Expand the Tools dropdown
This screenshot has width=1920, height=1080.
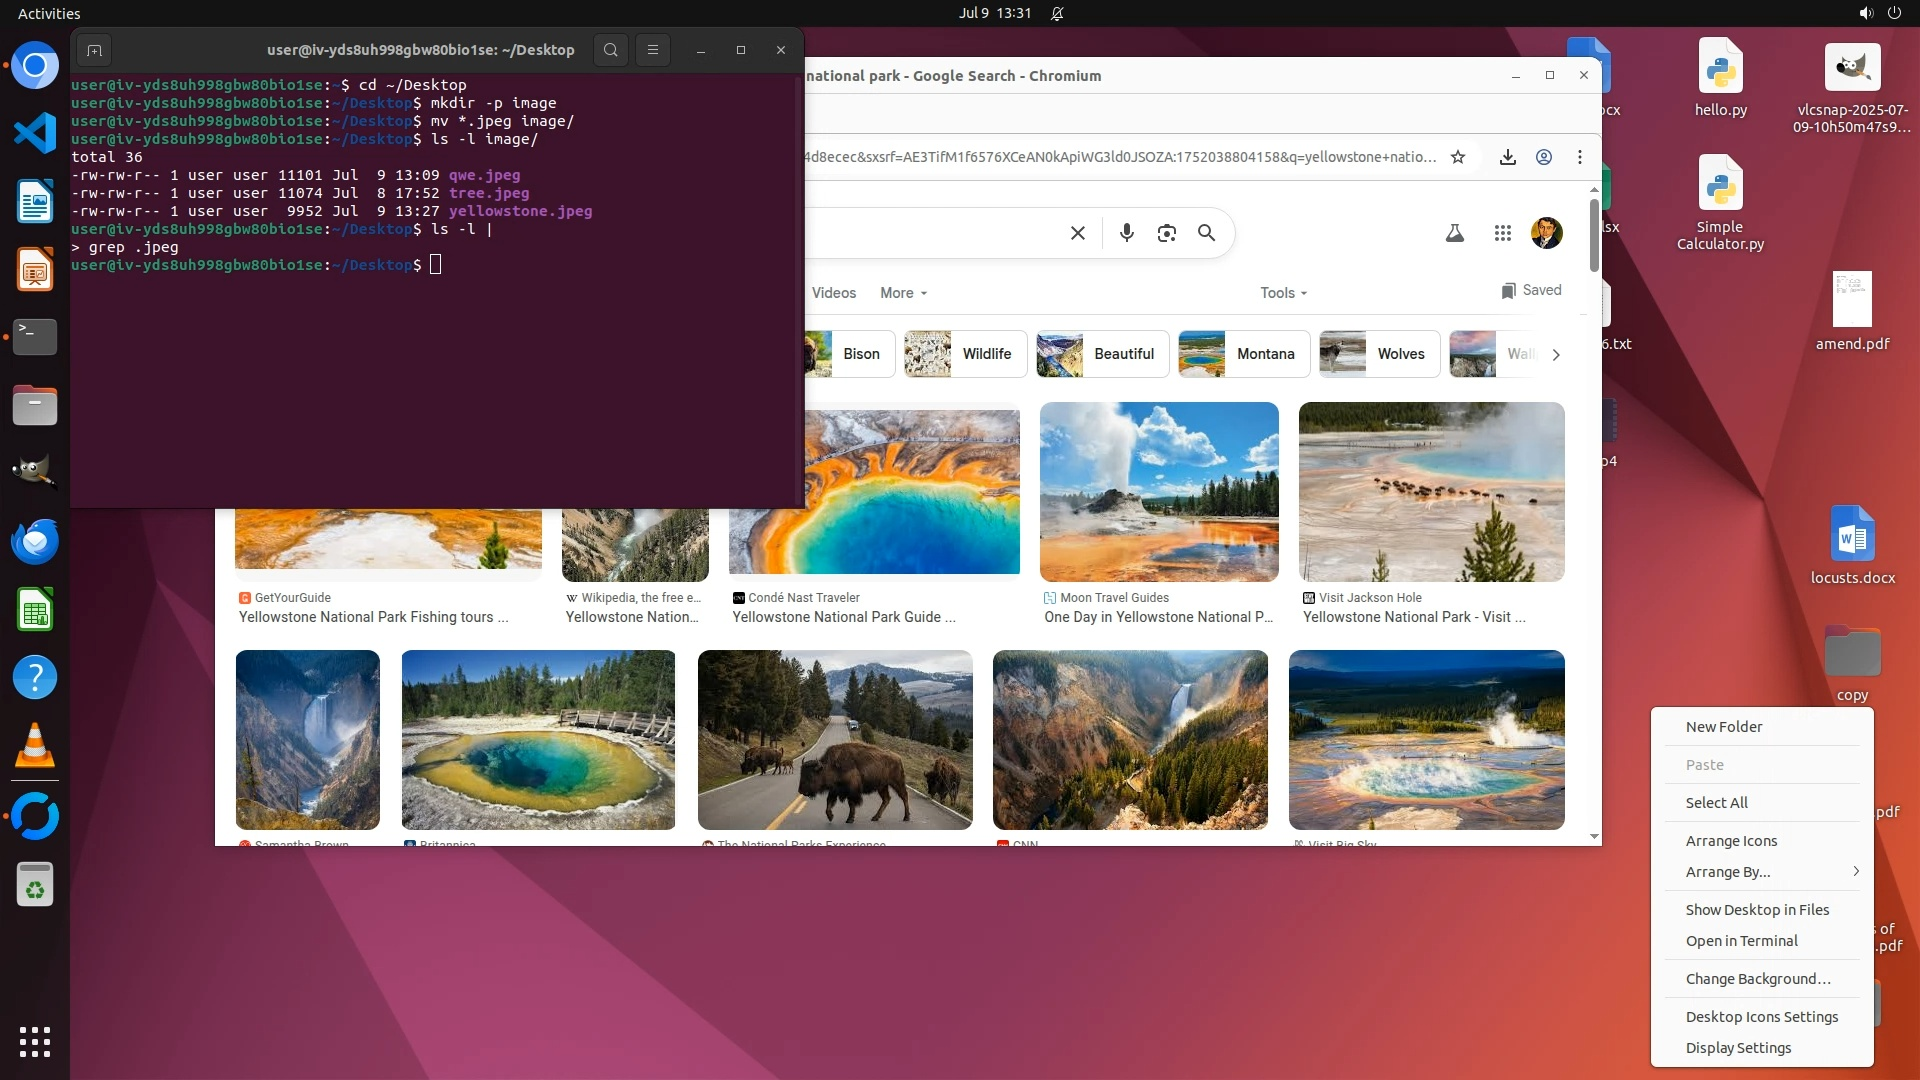1283,293
